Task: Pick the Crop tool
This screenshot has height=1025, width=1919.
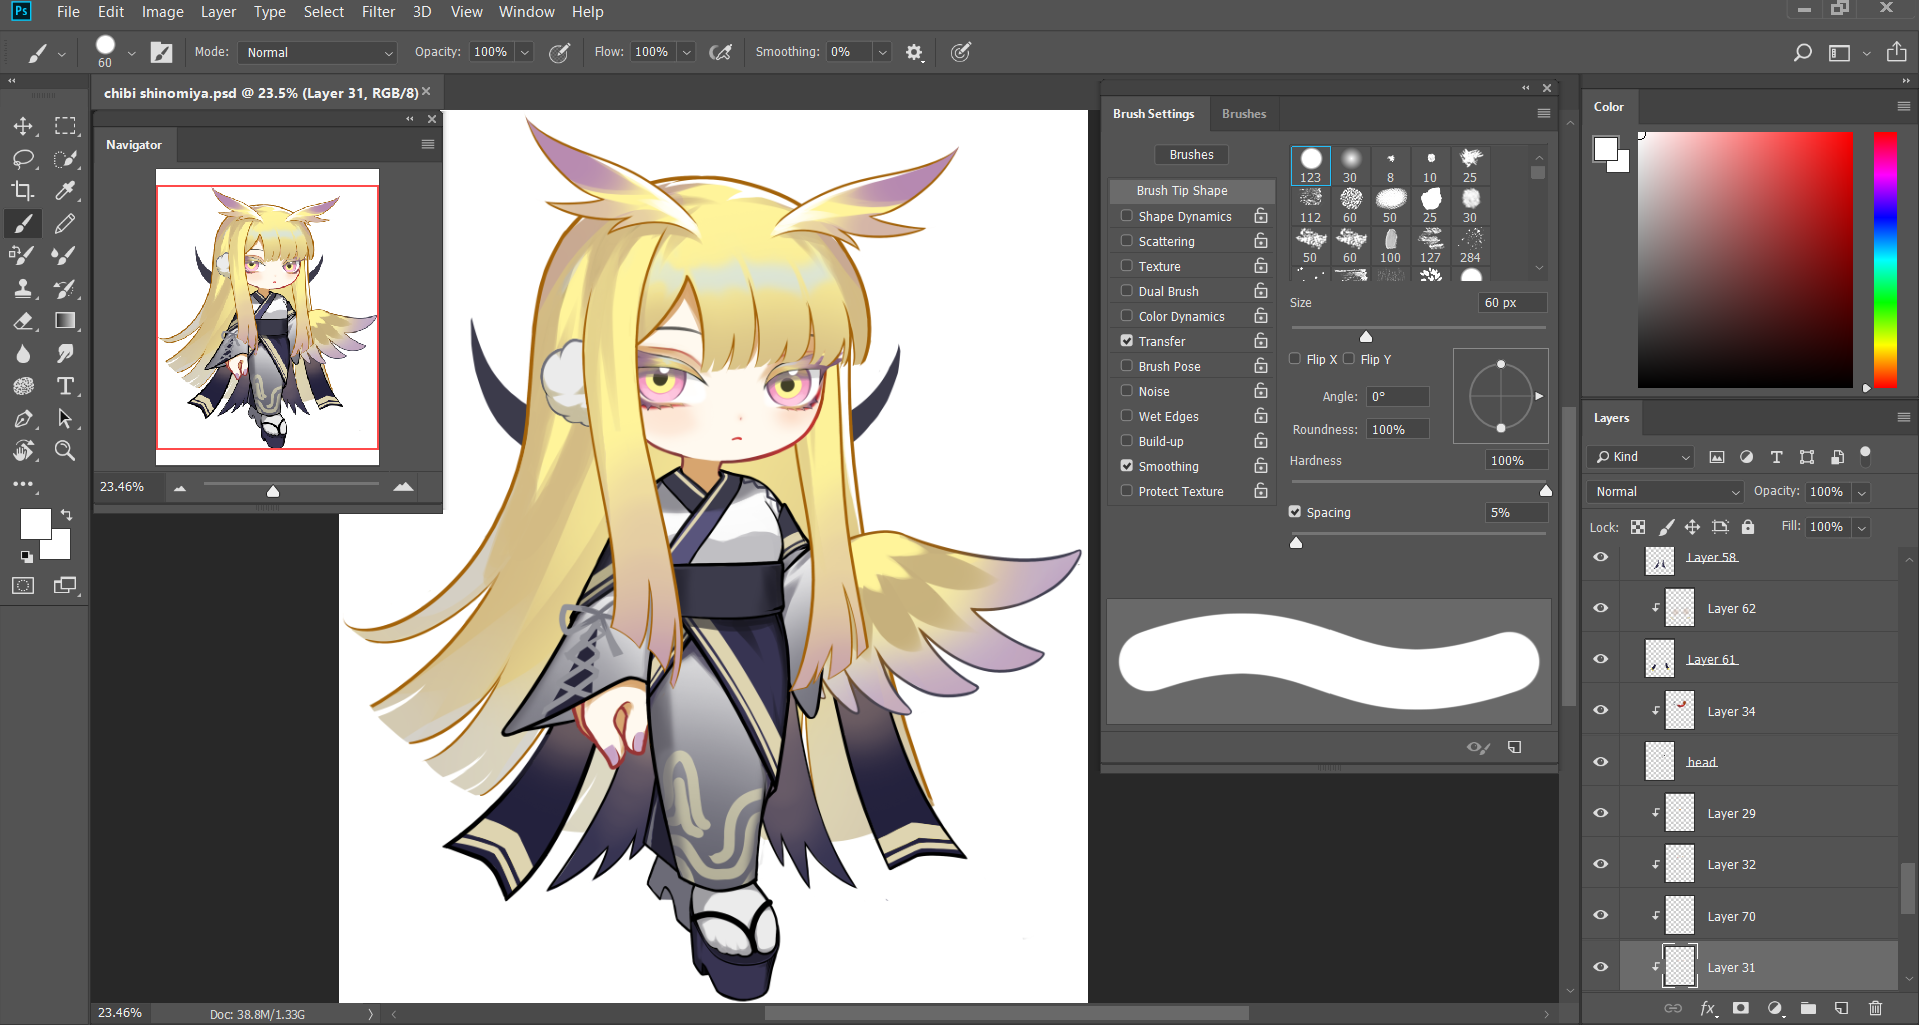Action: click(23, 191)
